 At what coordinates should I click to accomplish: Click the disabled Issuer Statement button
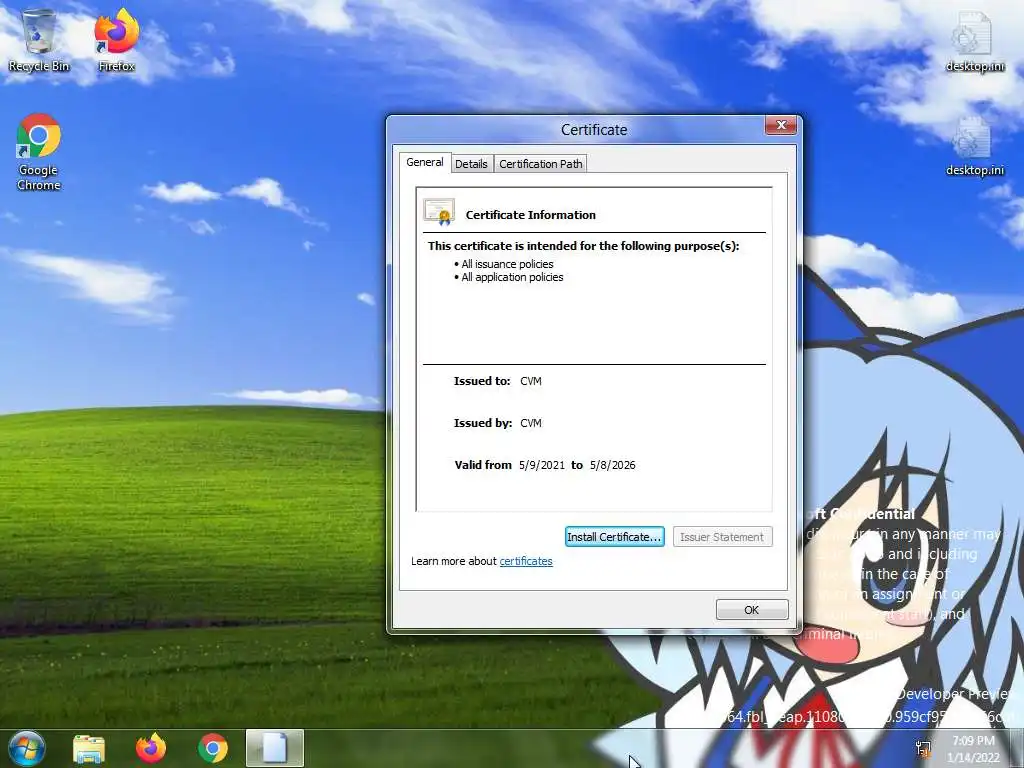click(722, 537)
